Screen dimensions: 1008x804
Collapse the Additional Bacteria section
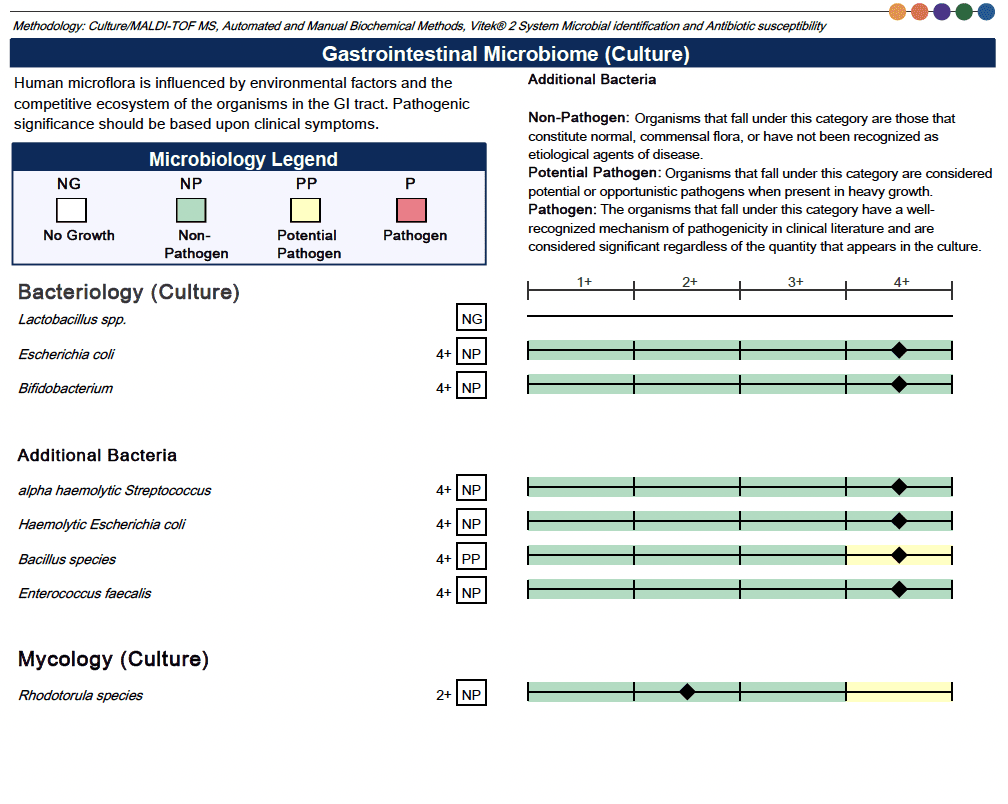(95, 455)
